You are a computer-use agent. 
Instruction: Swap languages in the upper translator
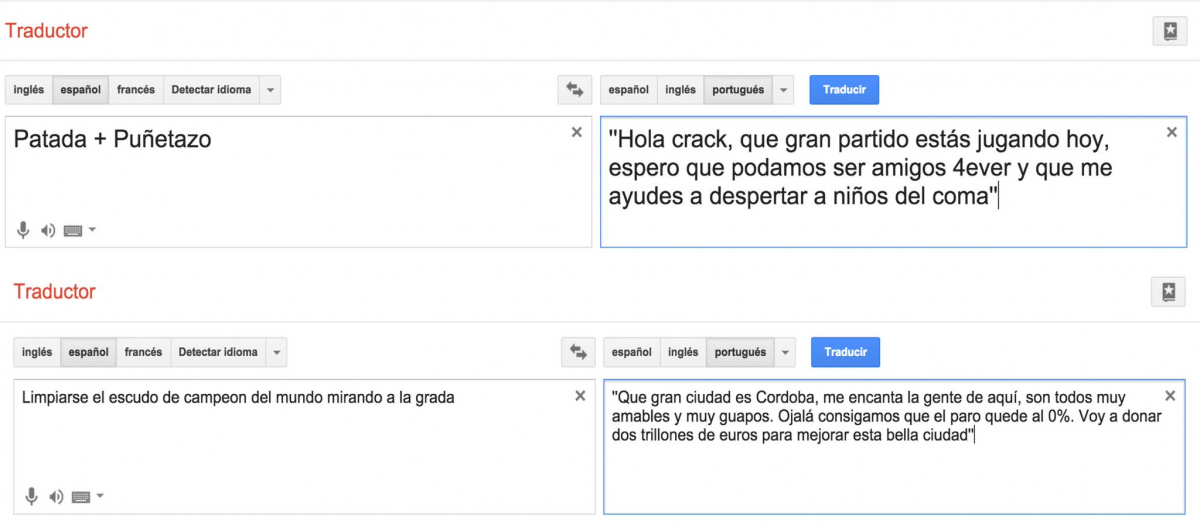[x=574, y=90]
